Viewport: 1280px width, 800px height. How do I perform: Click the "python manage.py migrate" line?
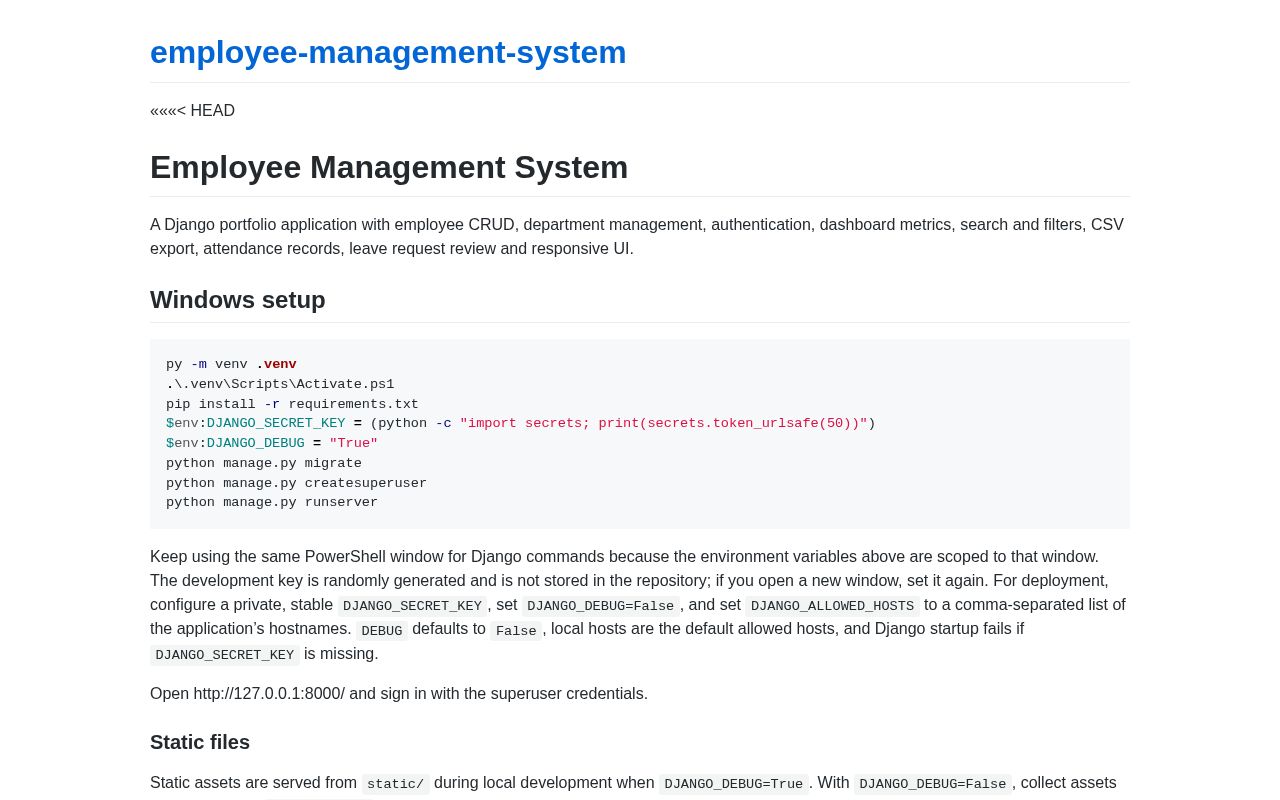click(x=264, y=463)
